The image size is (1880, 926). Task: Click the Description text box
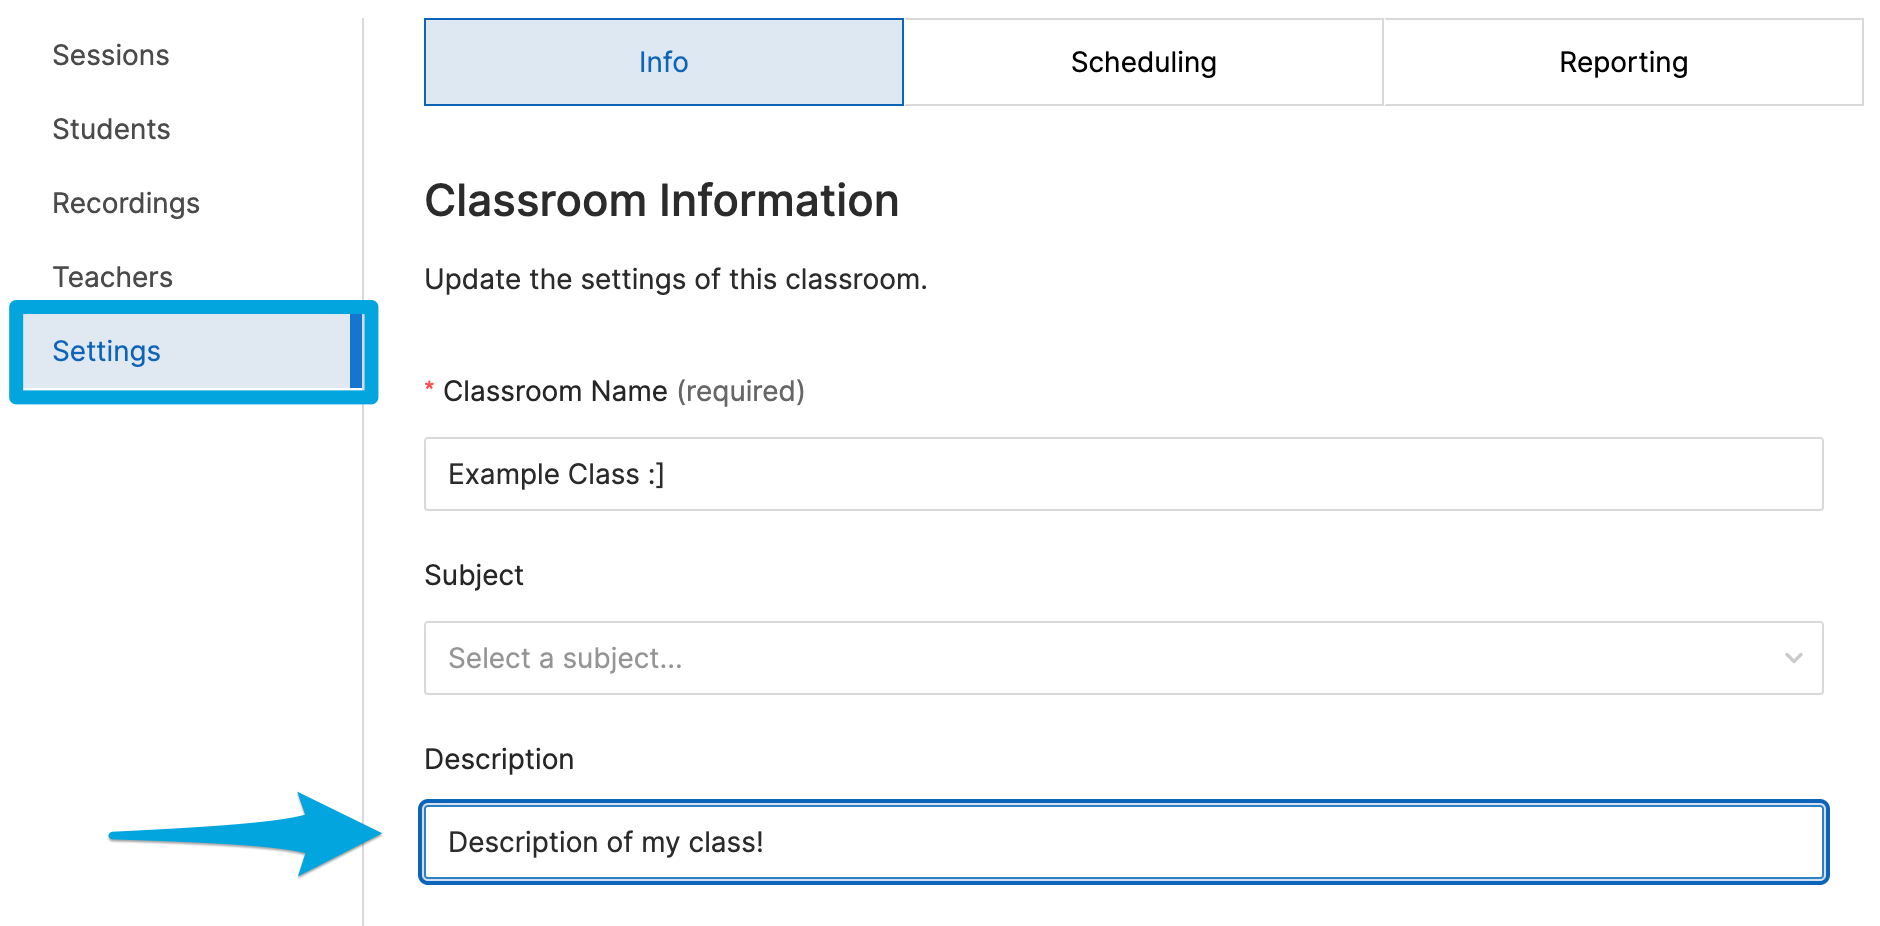[1123, 842]
